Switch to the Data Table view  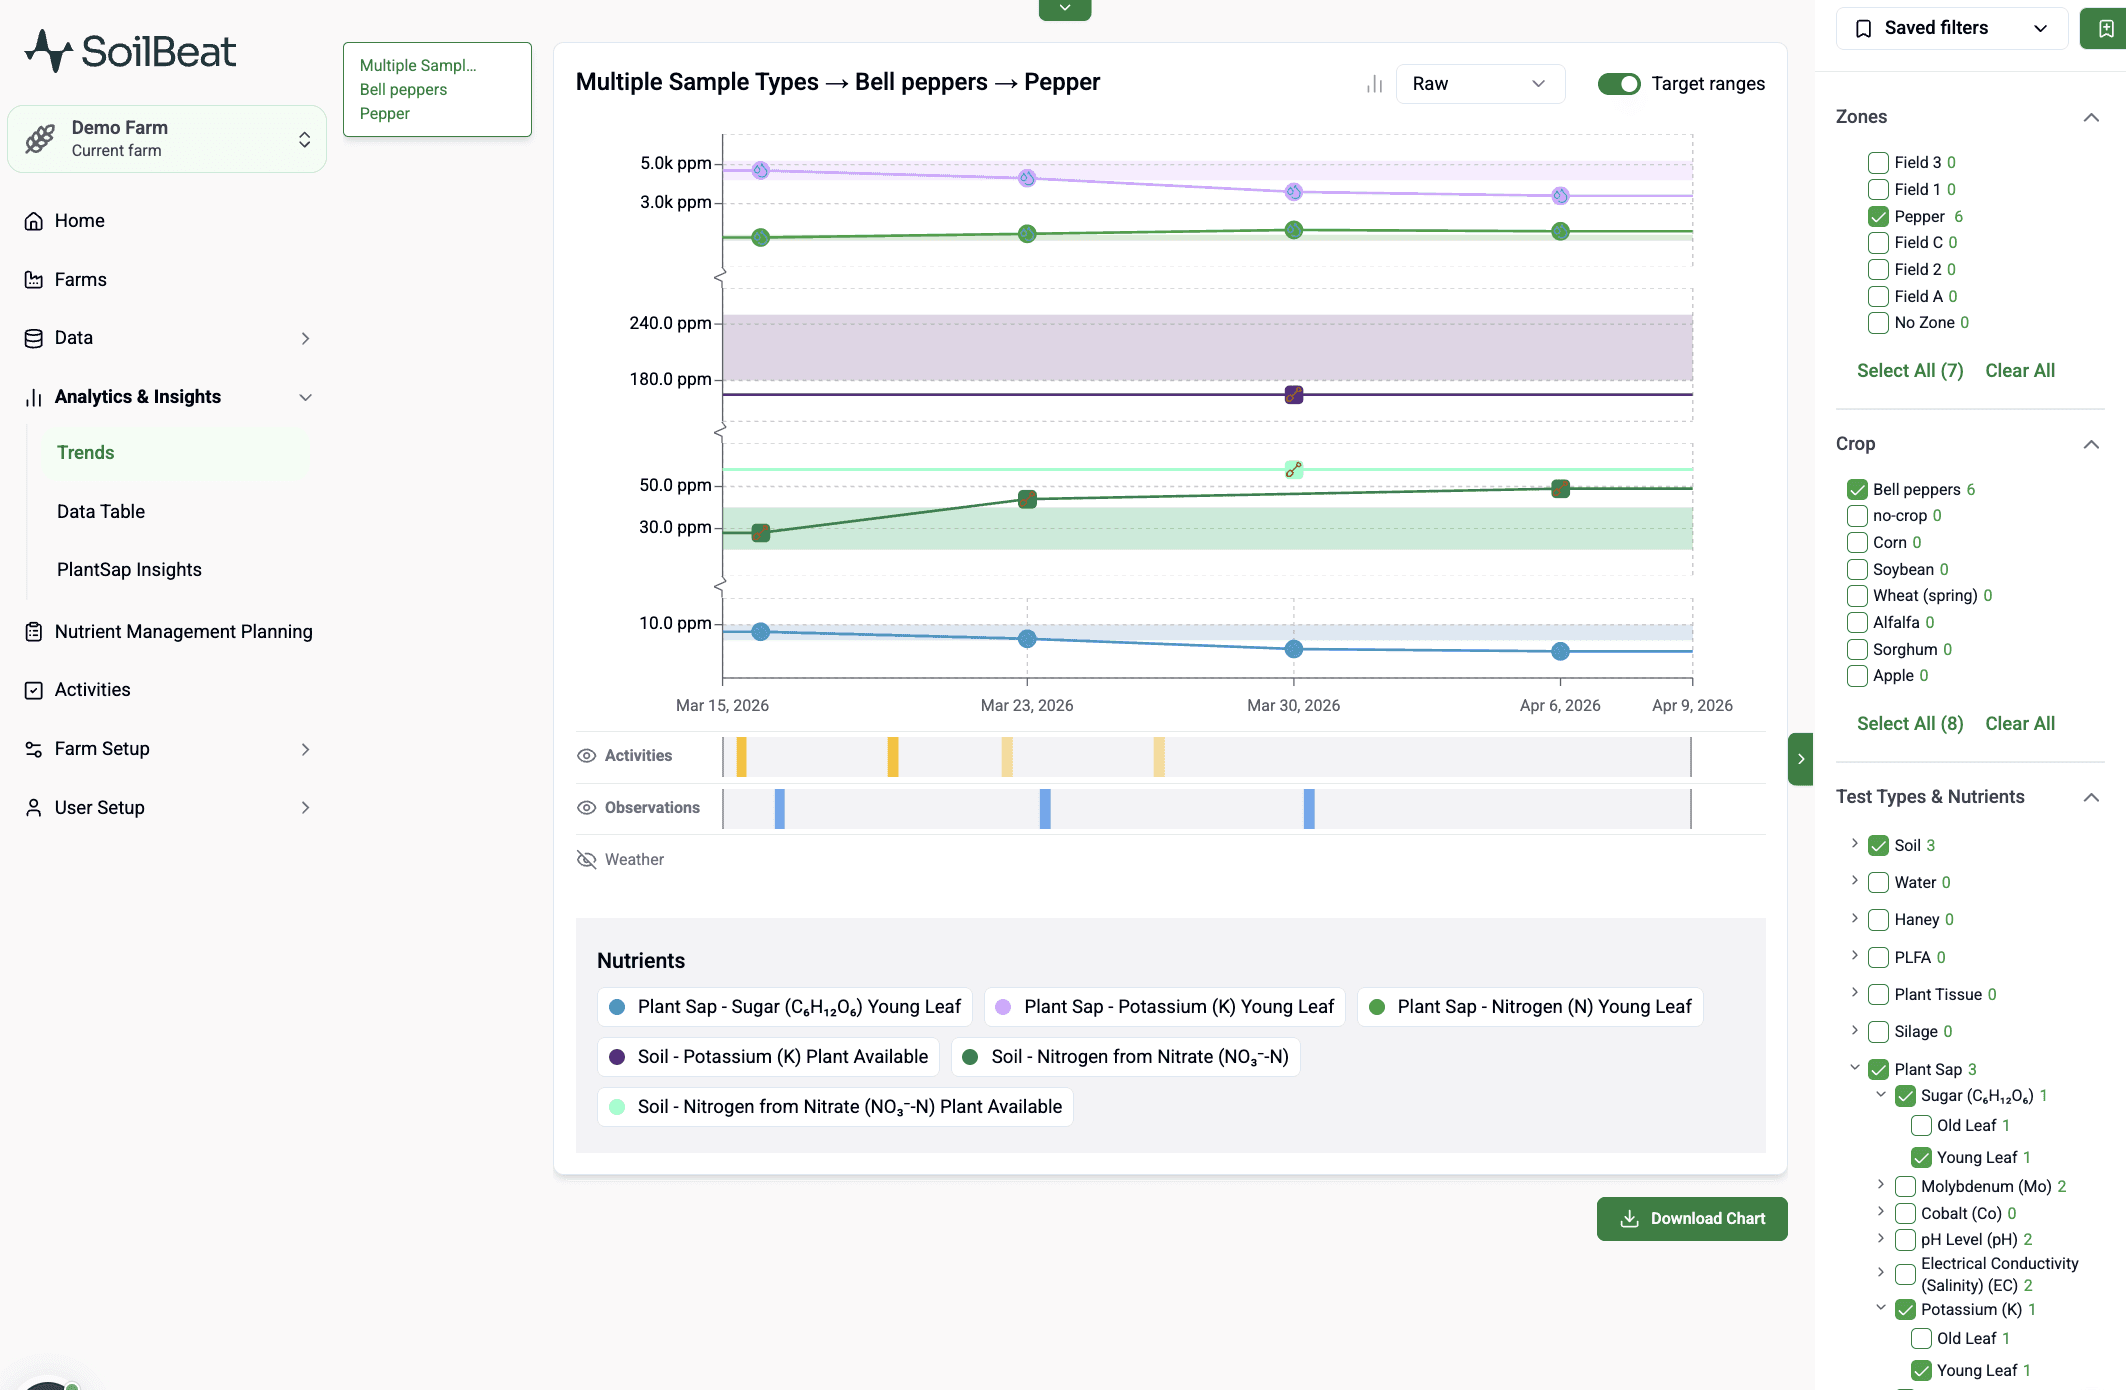[x=100, y=511]
